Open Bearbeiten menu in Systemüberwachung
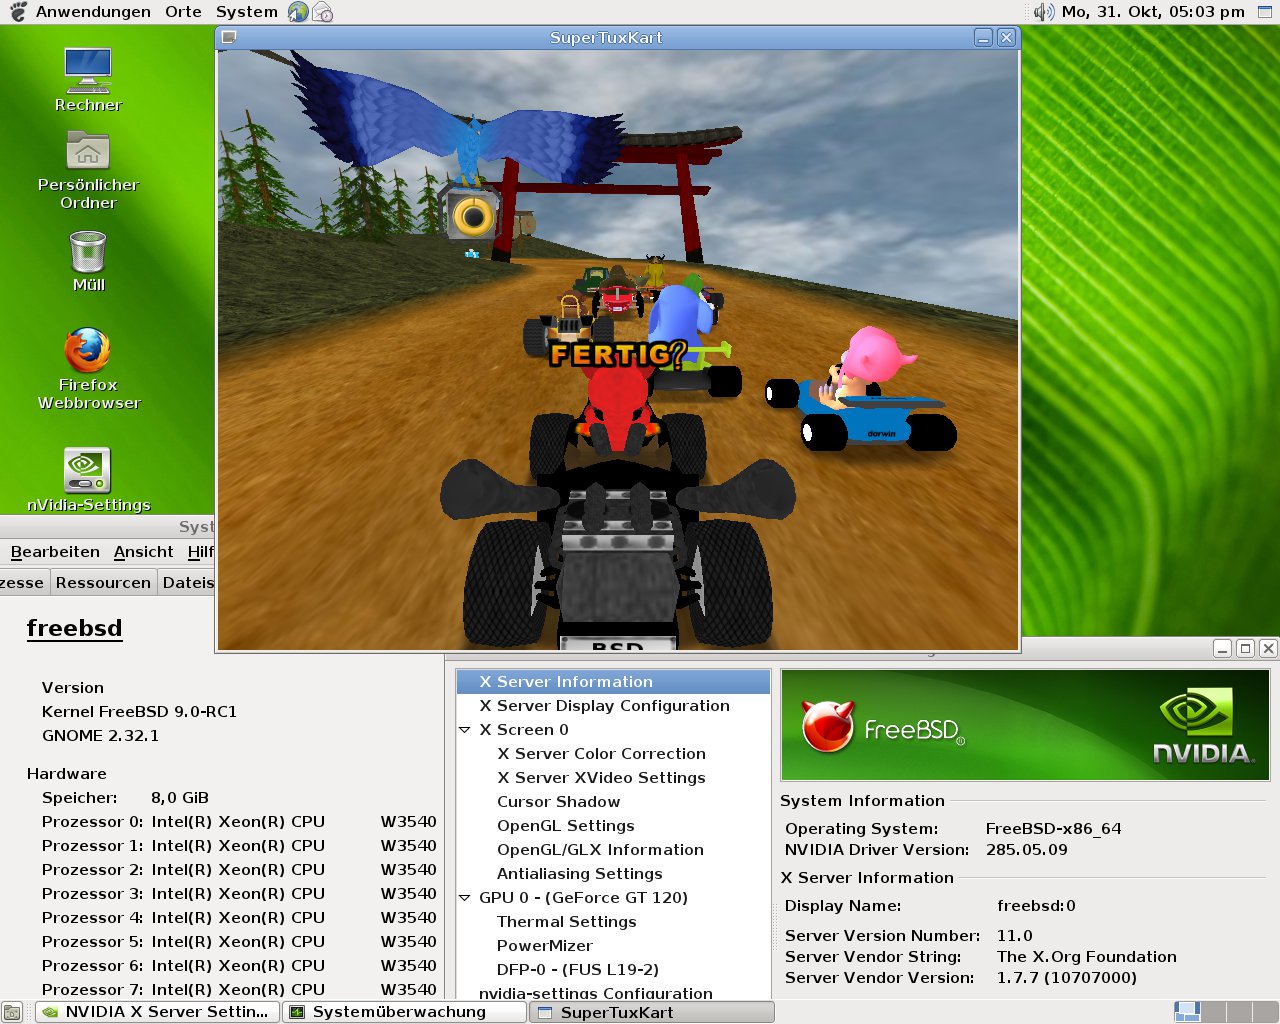 point(55,552)
